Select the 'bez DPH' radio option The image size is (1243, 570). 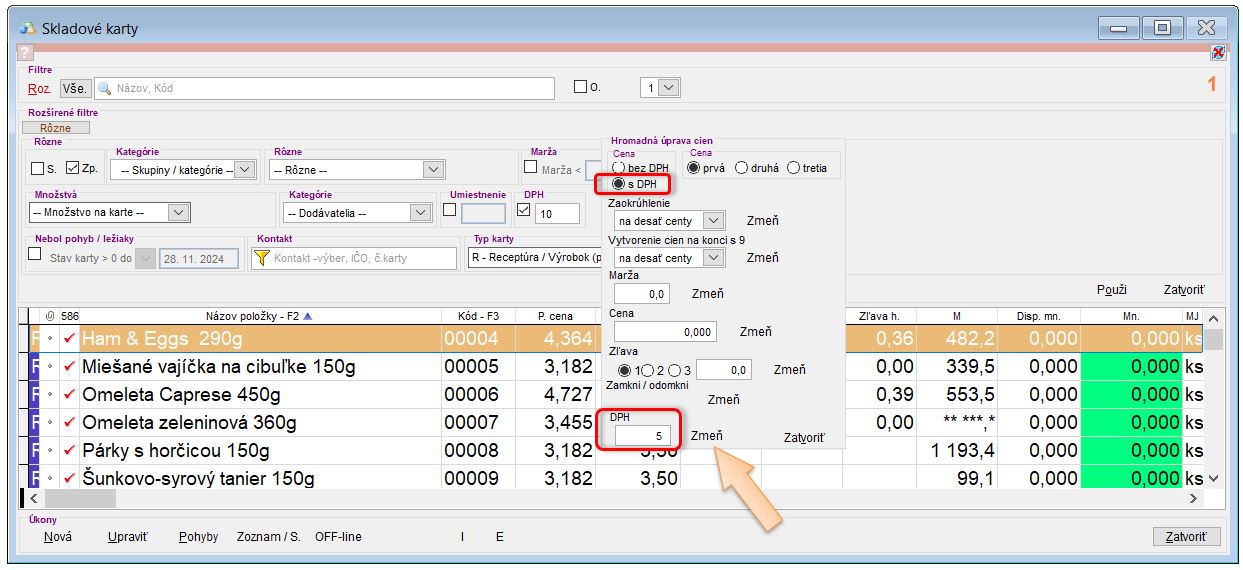click(619, 168)
